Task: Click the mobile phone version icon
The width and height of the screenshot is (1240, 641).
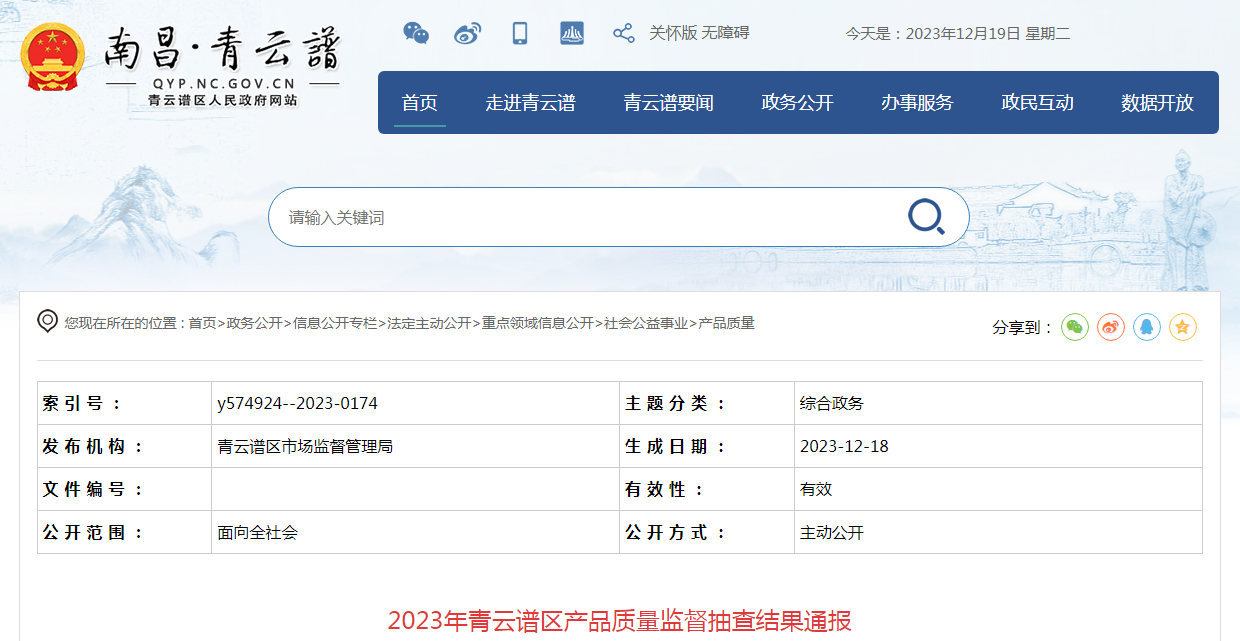Action: [520, 33]
